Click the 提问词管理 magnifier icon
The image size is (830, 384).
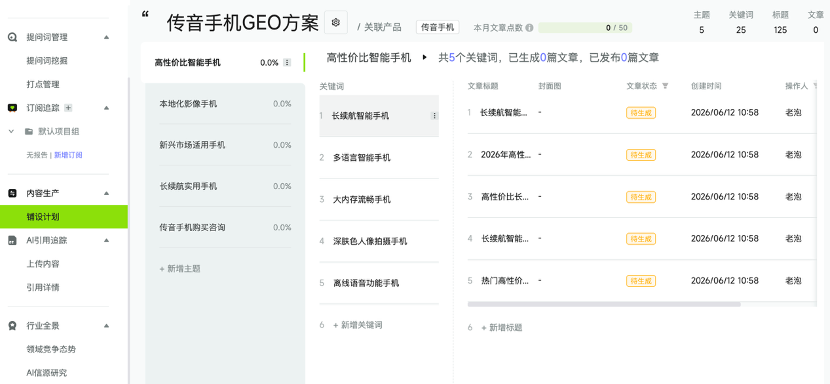[x=13, y=37]
